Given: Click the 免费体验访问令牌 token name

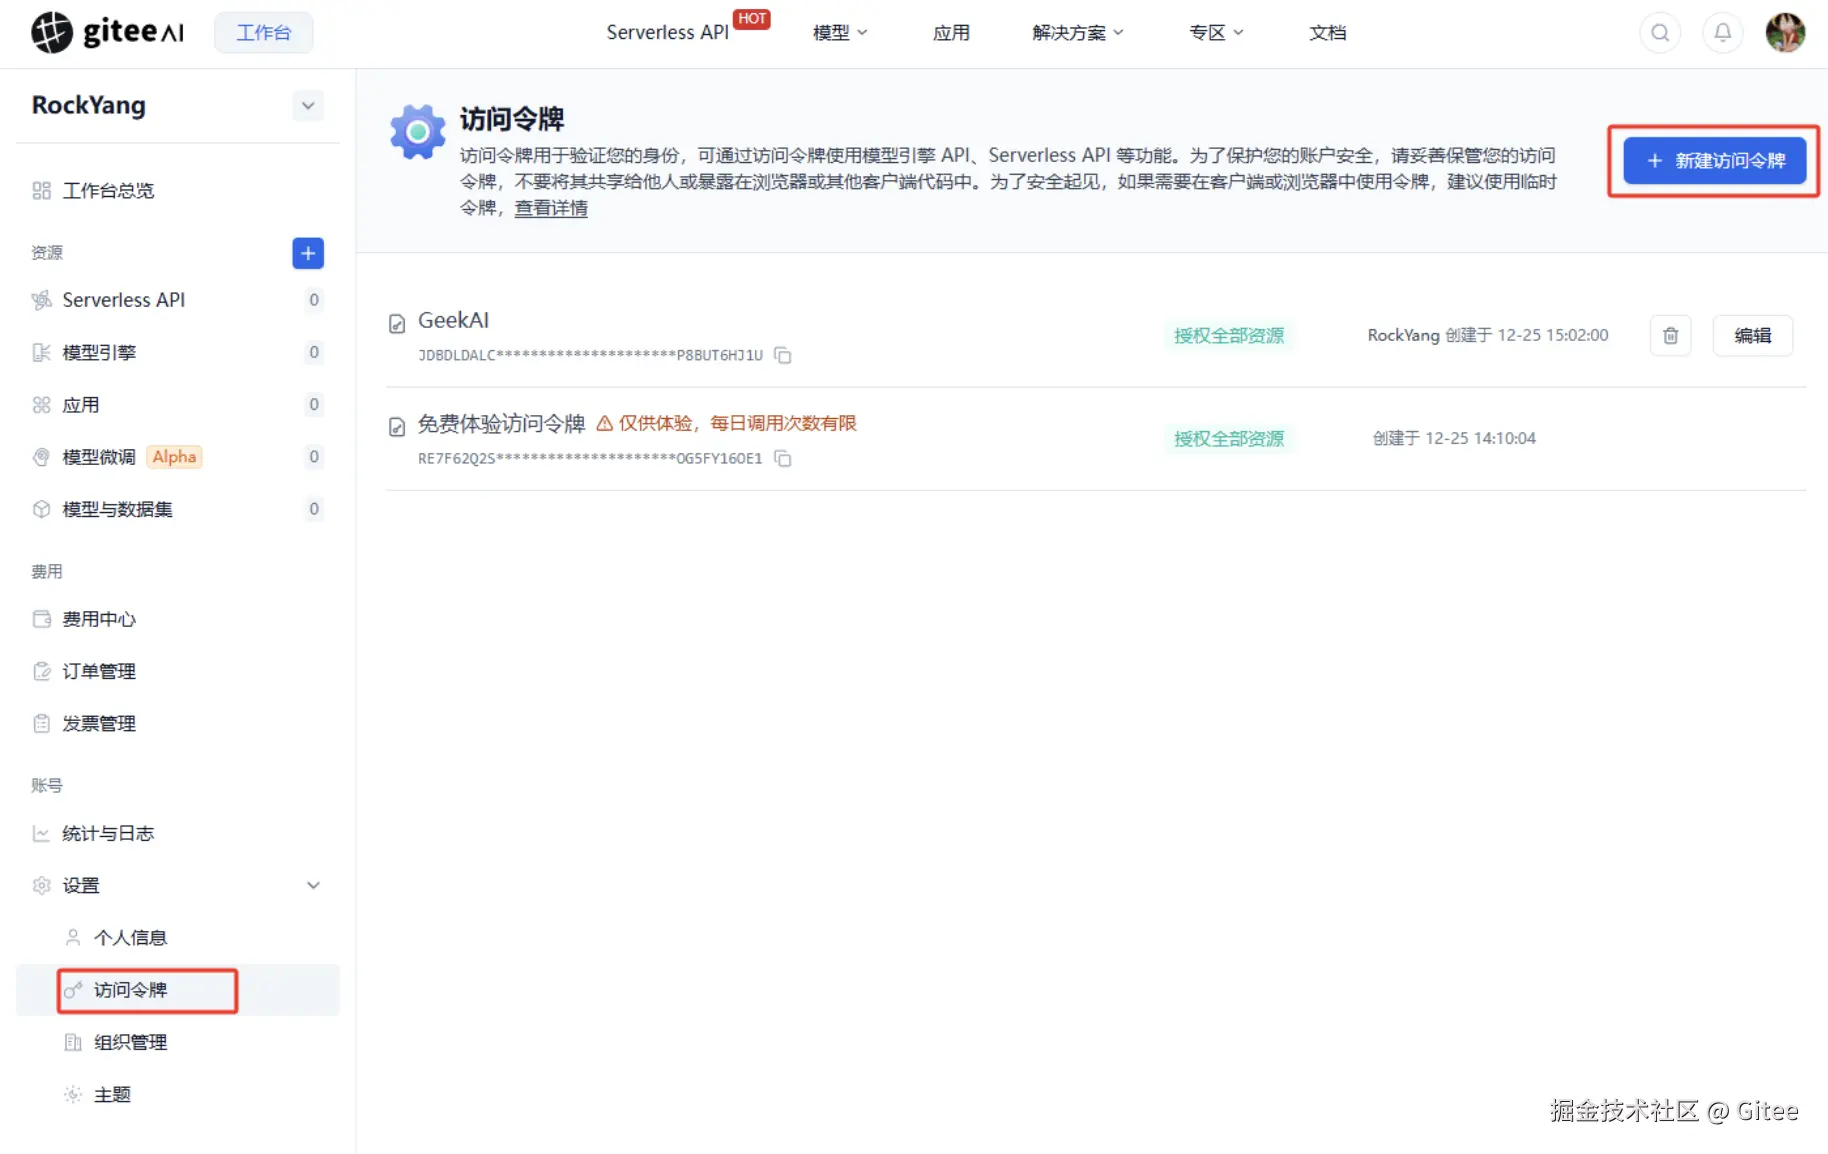Looking at the screenshot, I should point(501,424).
